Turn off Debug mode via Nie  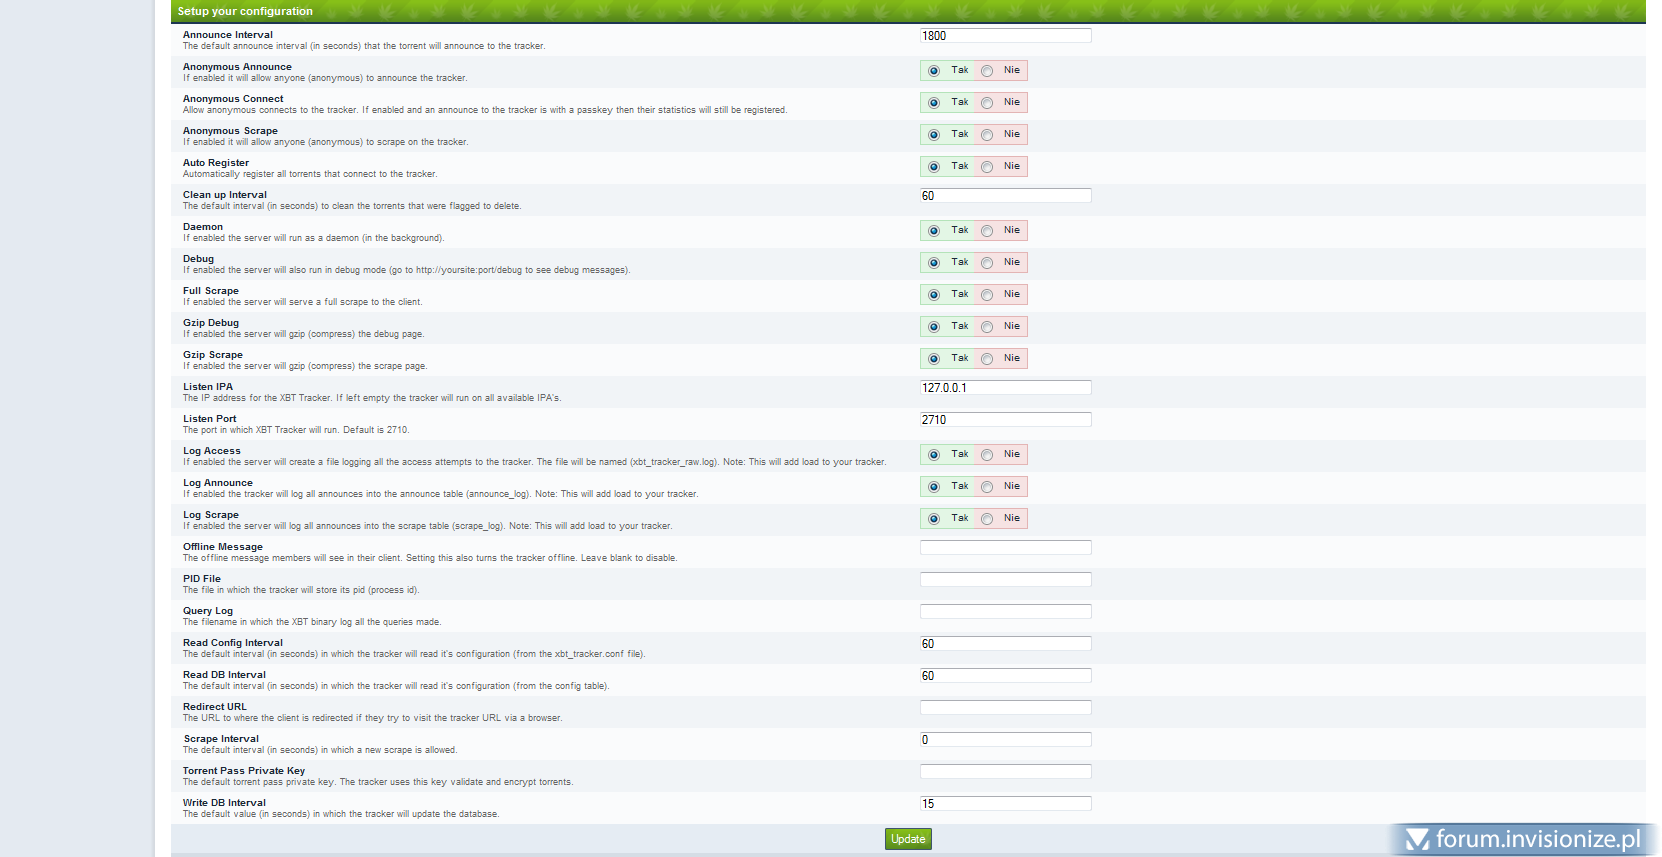click(x=987, y=263)
